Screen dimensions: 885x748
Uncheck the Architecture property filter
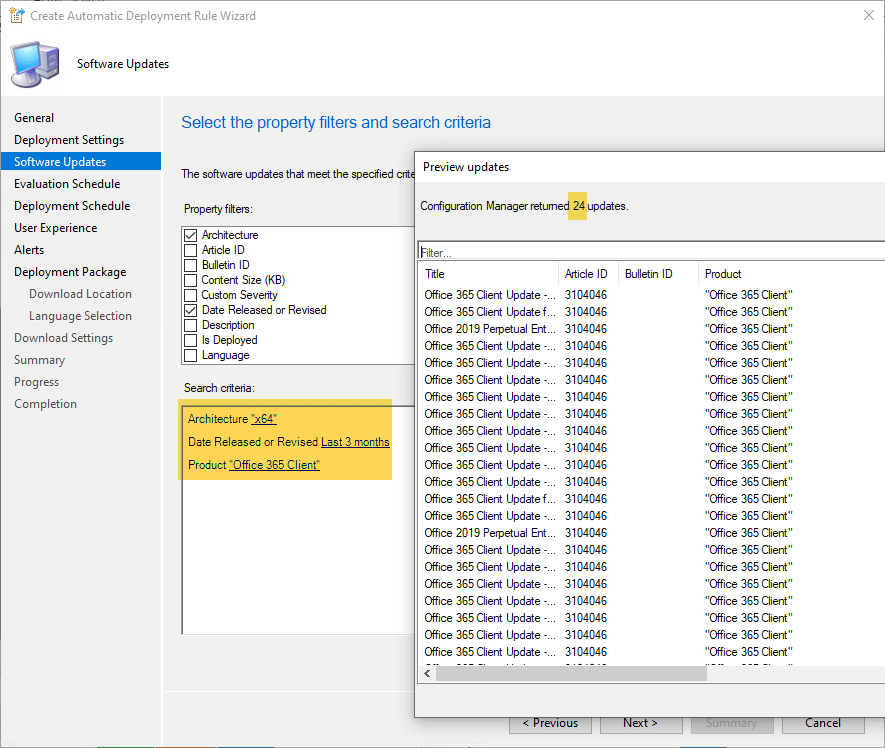click(191, 235)
